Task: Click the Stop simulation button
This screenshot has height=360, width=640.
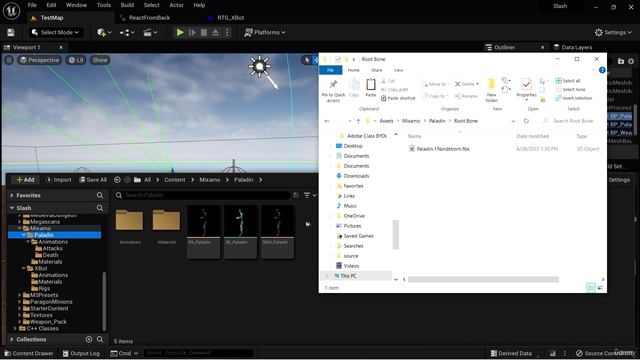Action: pos(204,32)
